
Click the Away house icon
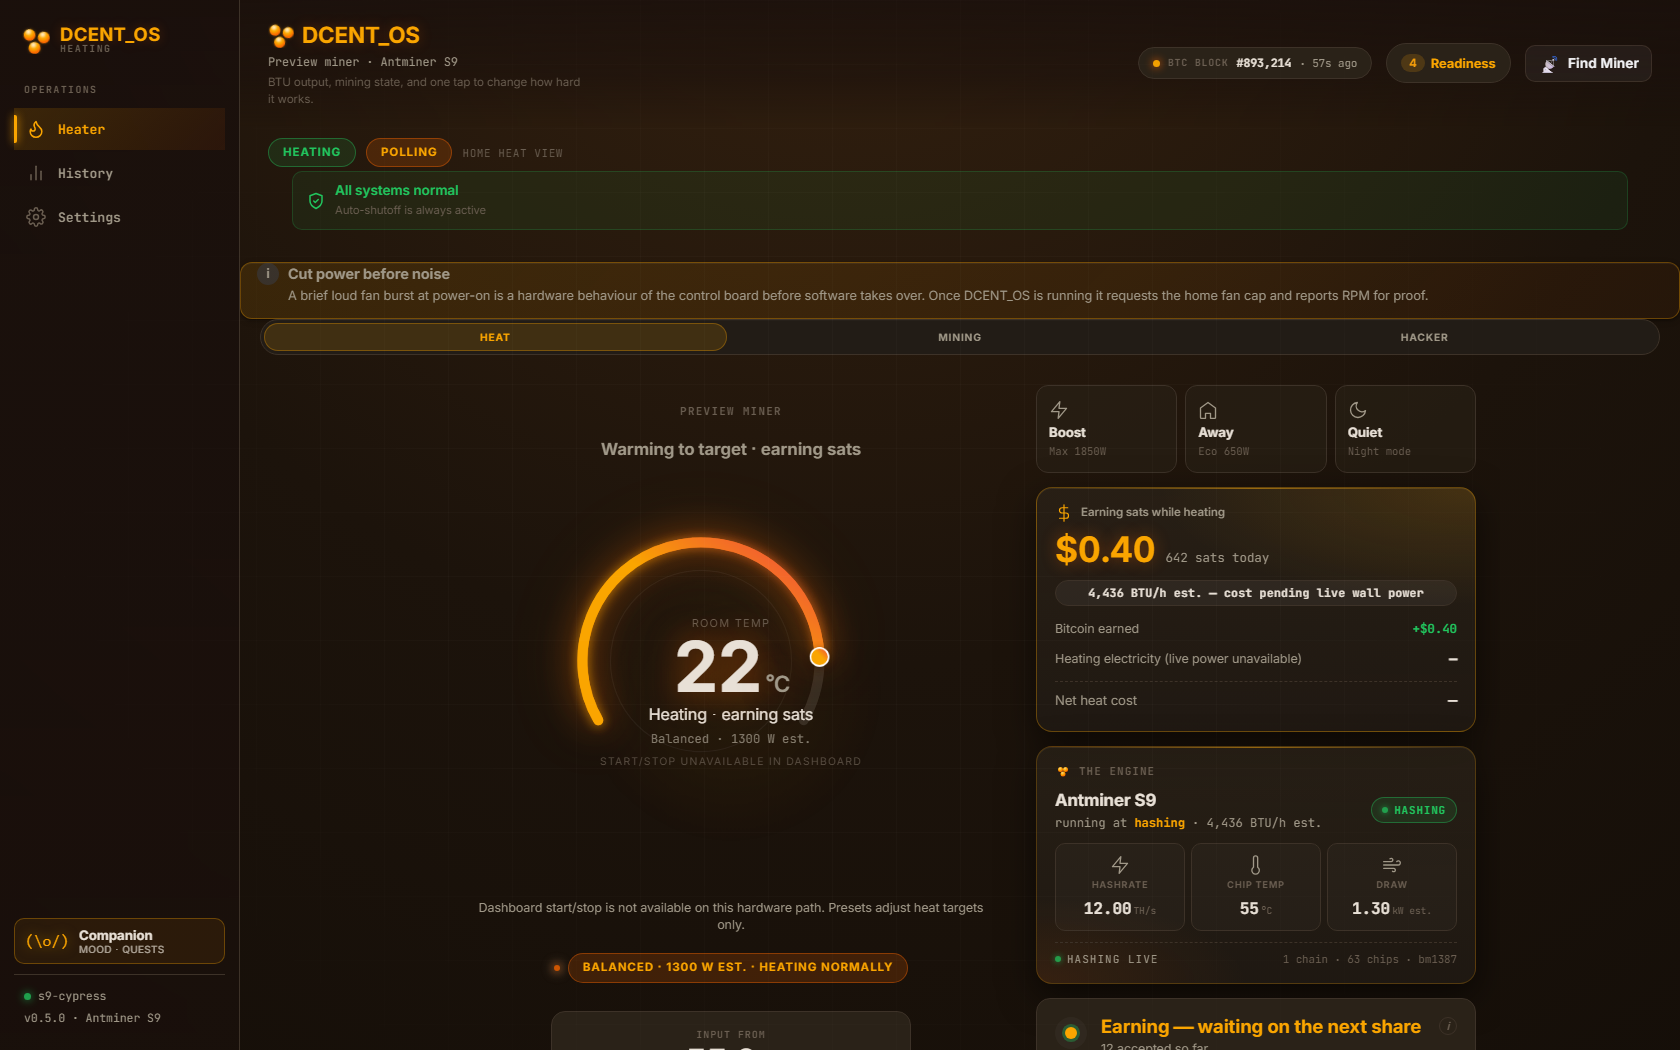pyautogui.click(x=1208, y=410)
